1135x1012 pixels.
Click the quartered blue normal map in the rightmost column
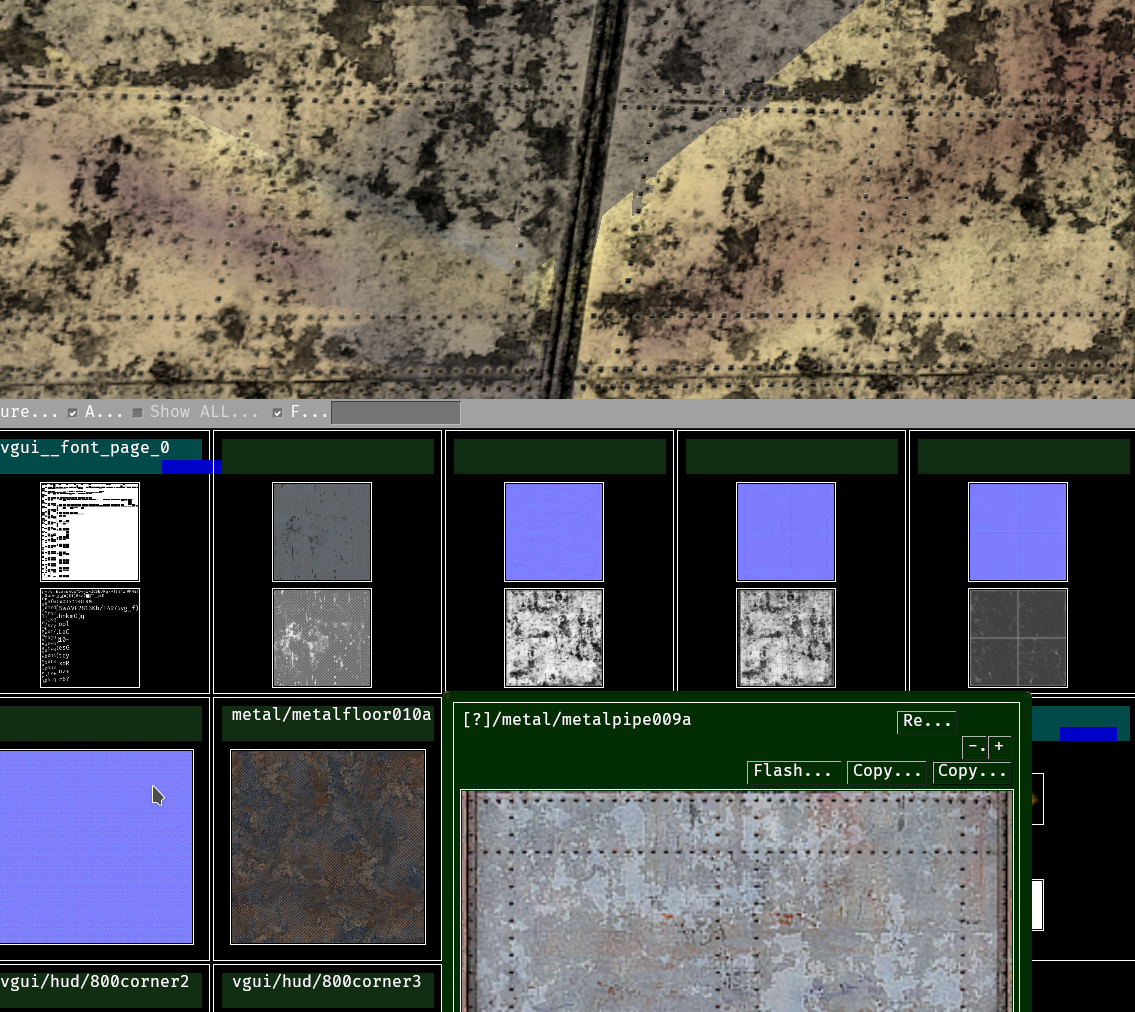pos(1017,531)
